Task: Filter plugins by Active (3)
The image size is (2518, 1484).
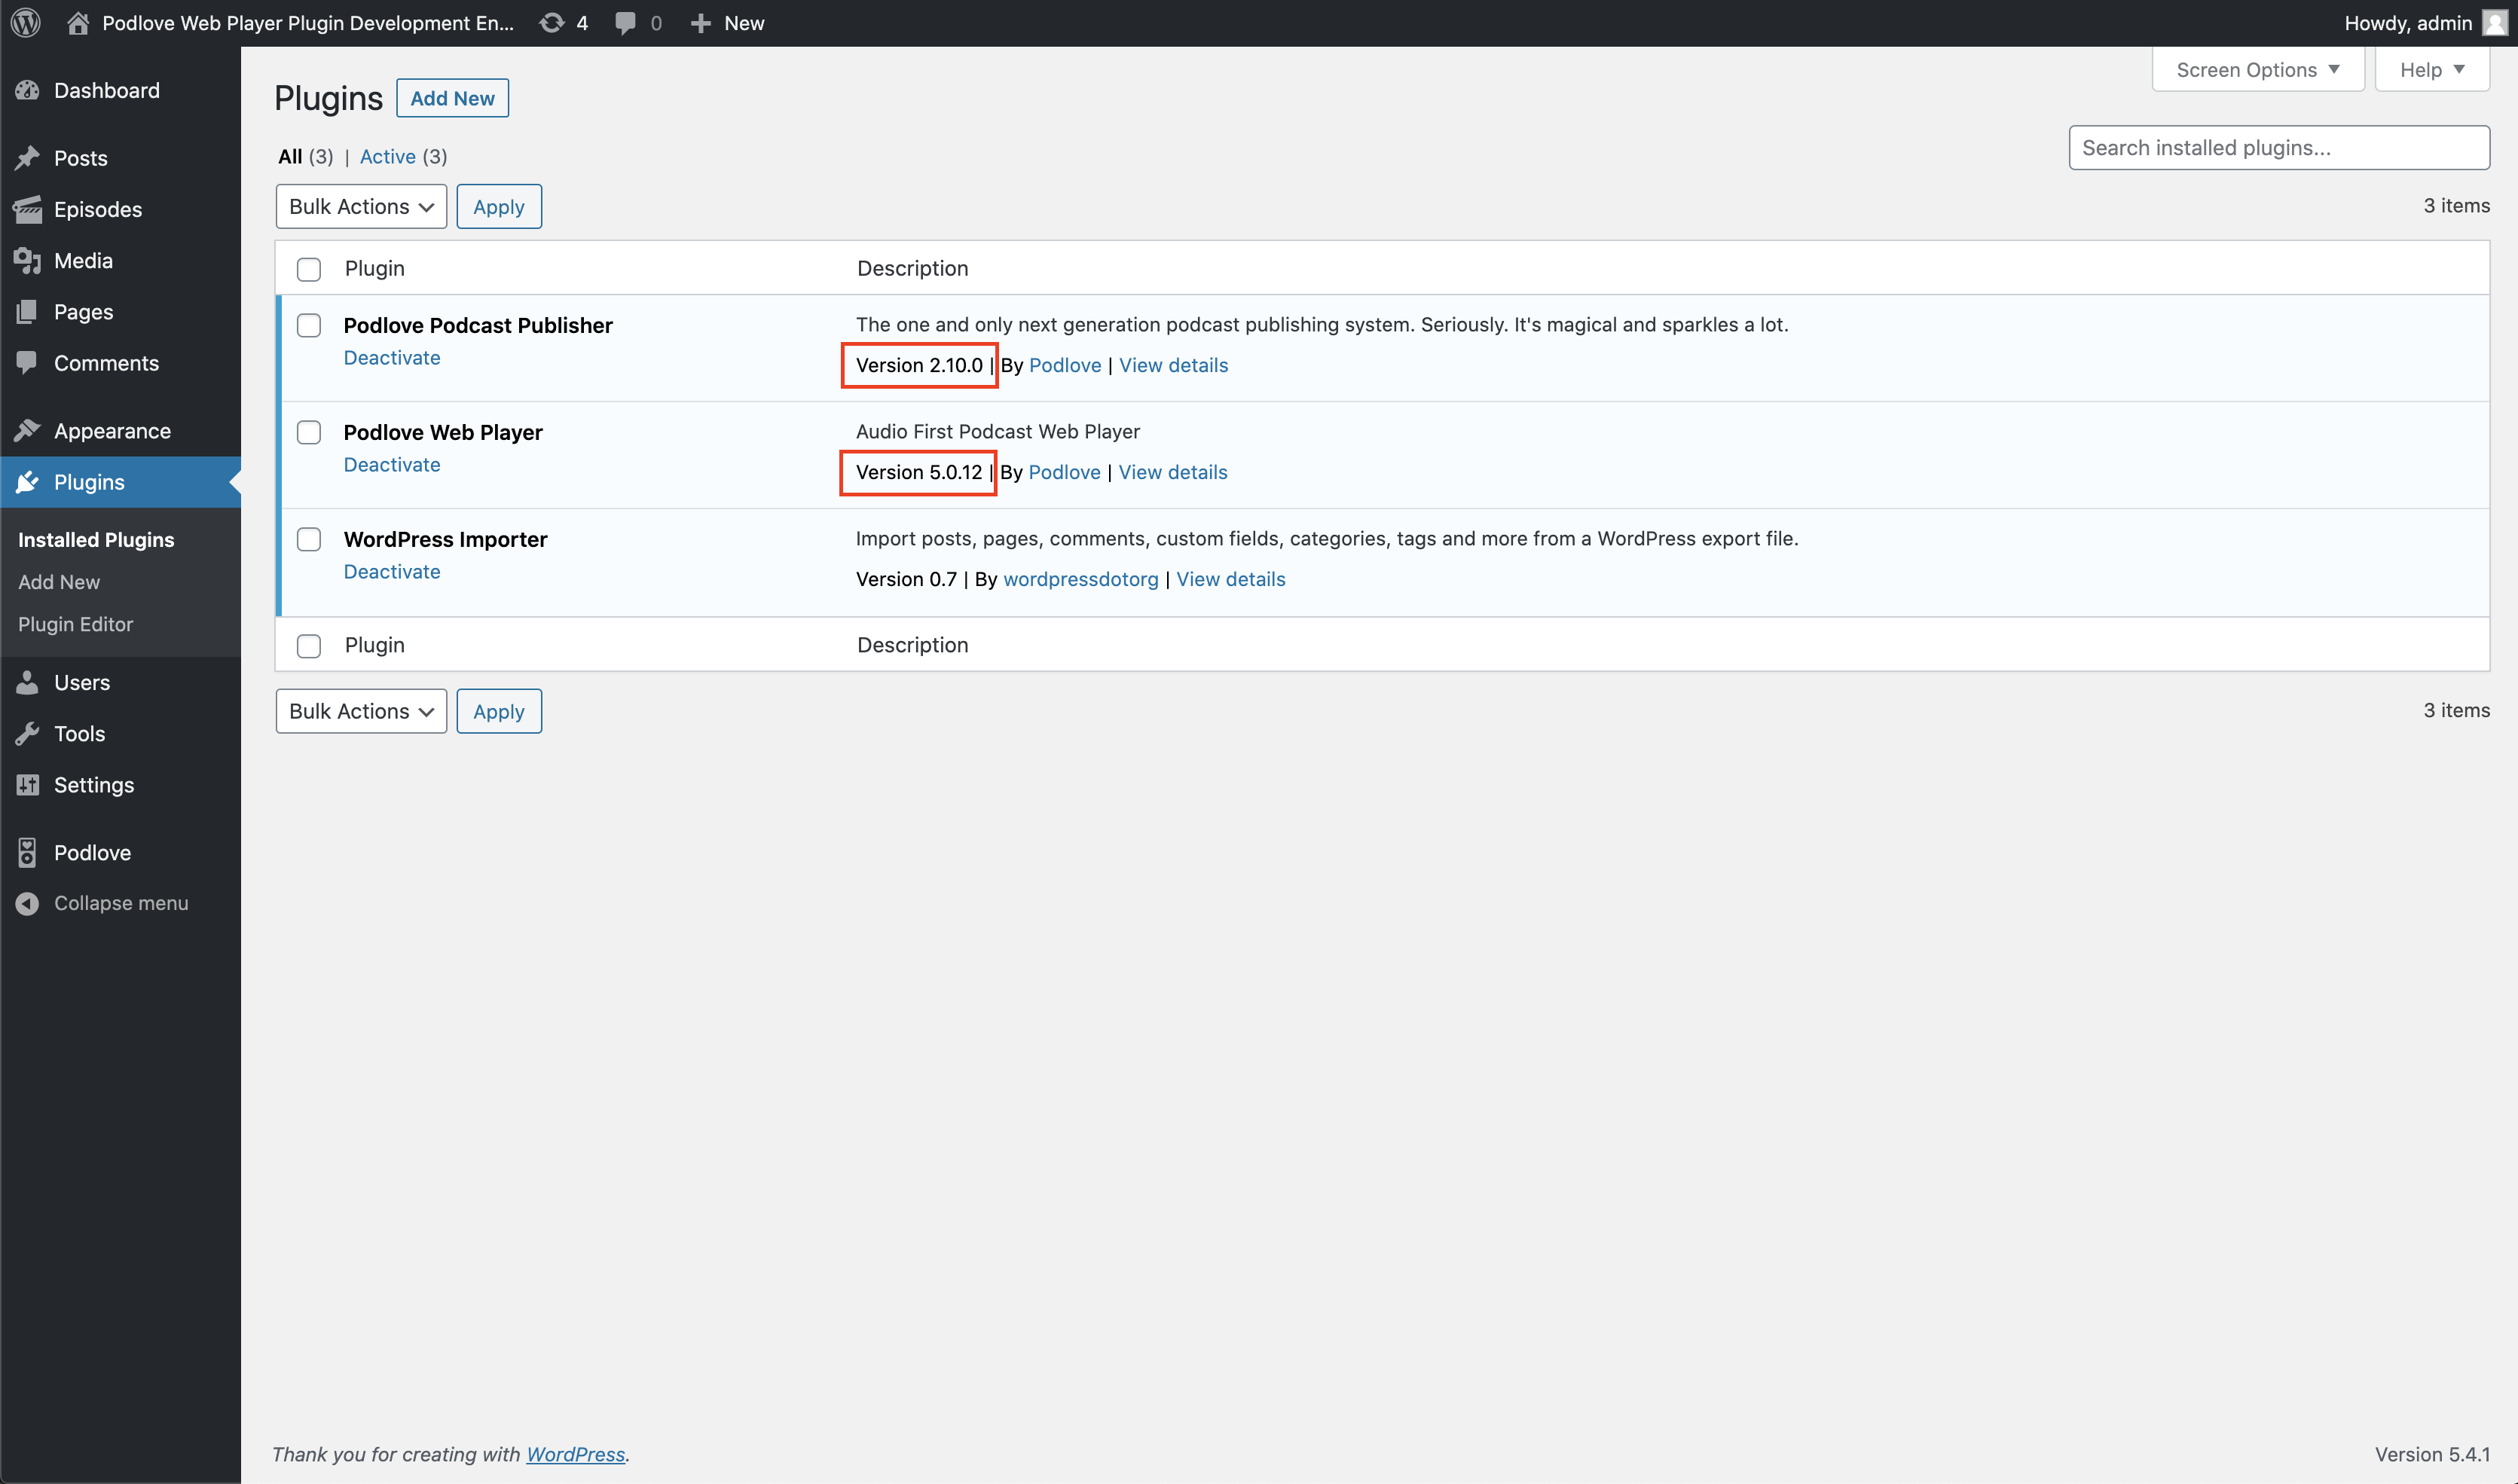Action: [403, 156]
